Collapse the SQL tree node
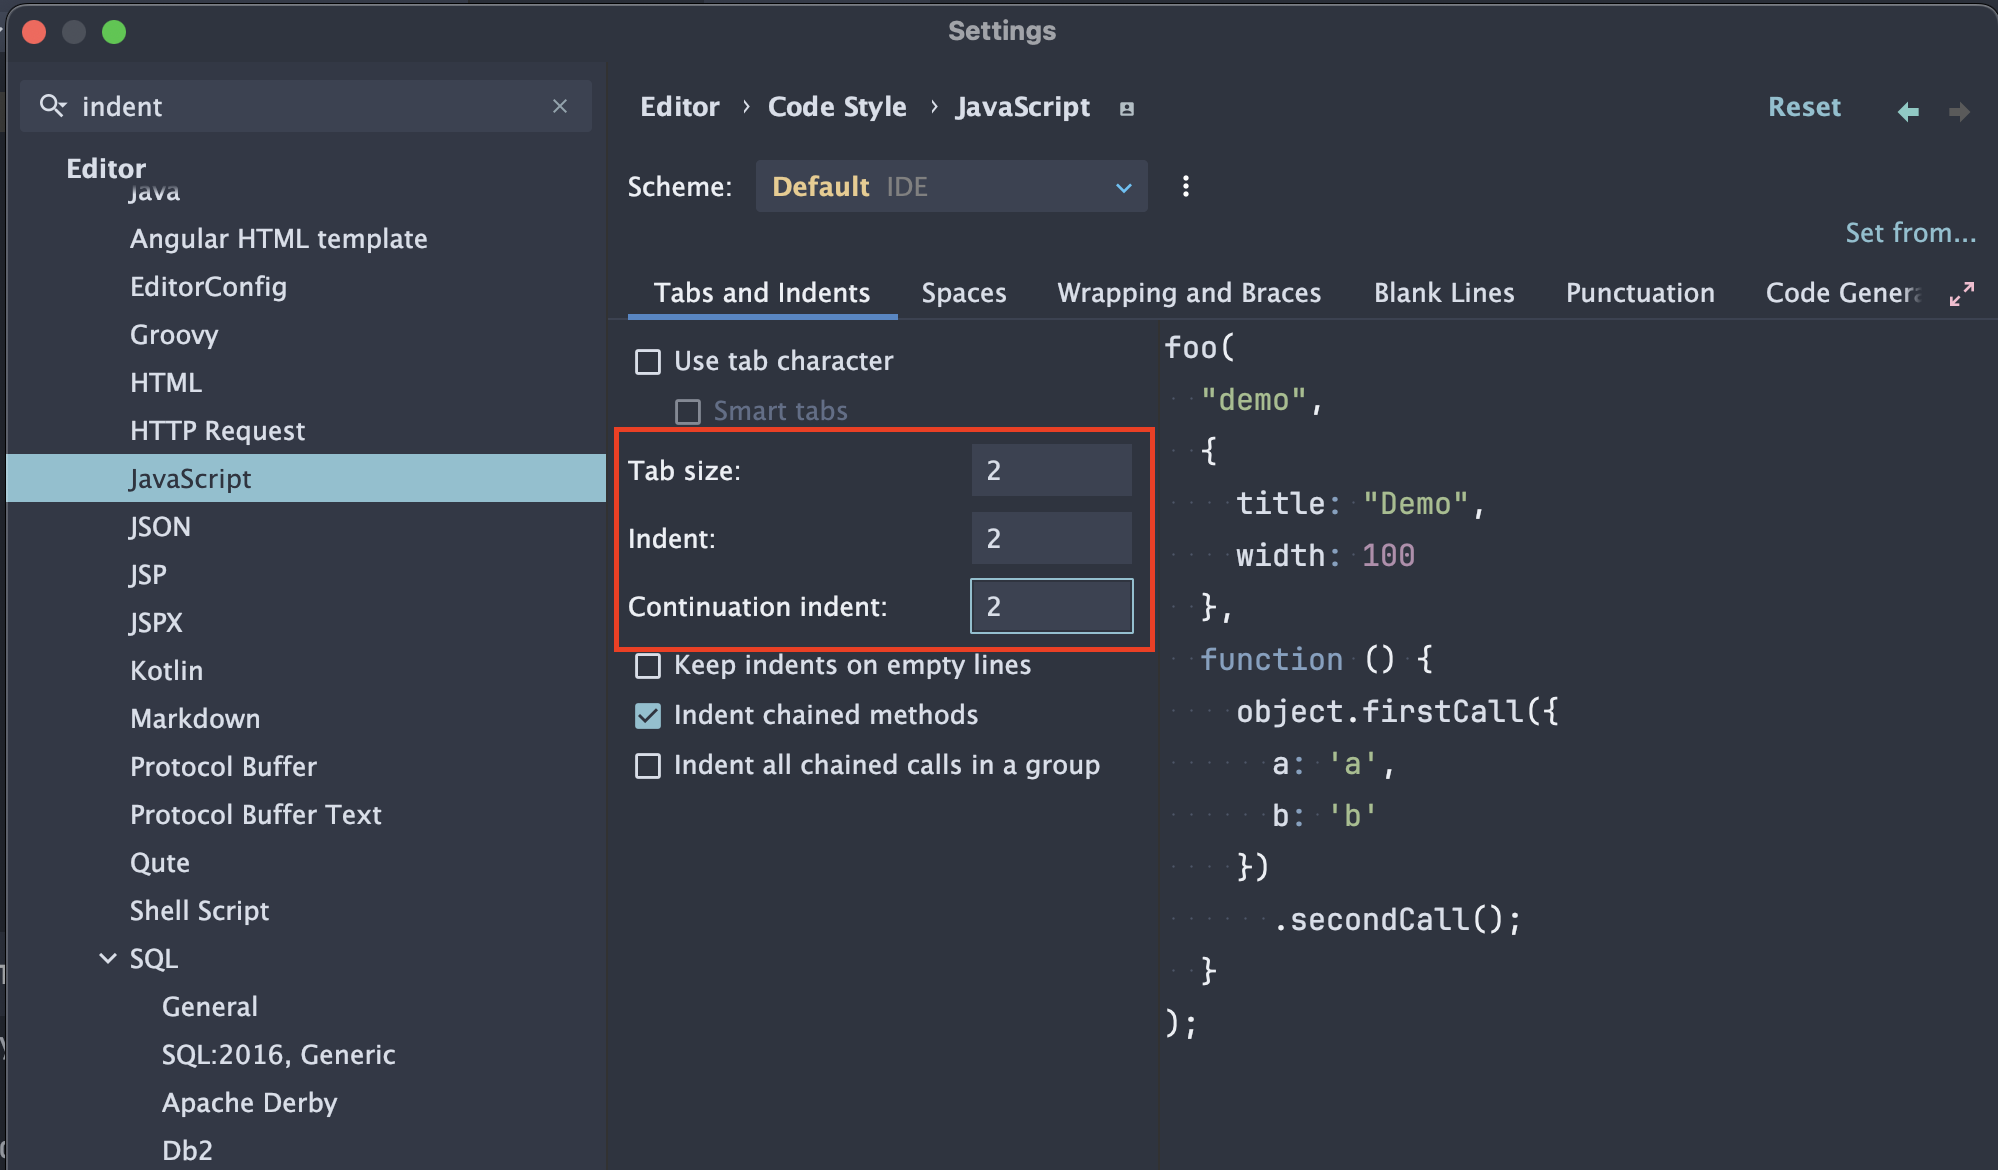This screenshot has height=1170, width=1998. coord(108,959)
